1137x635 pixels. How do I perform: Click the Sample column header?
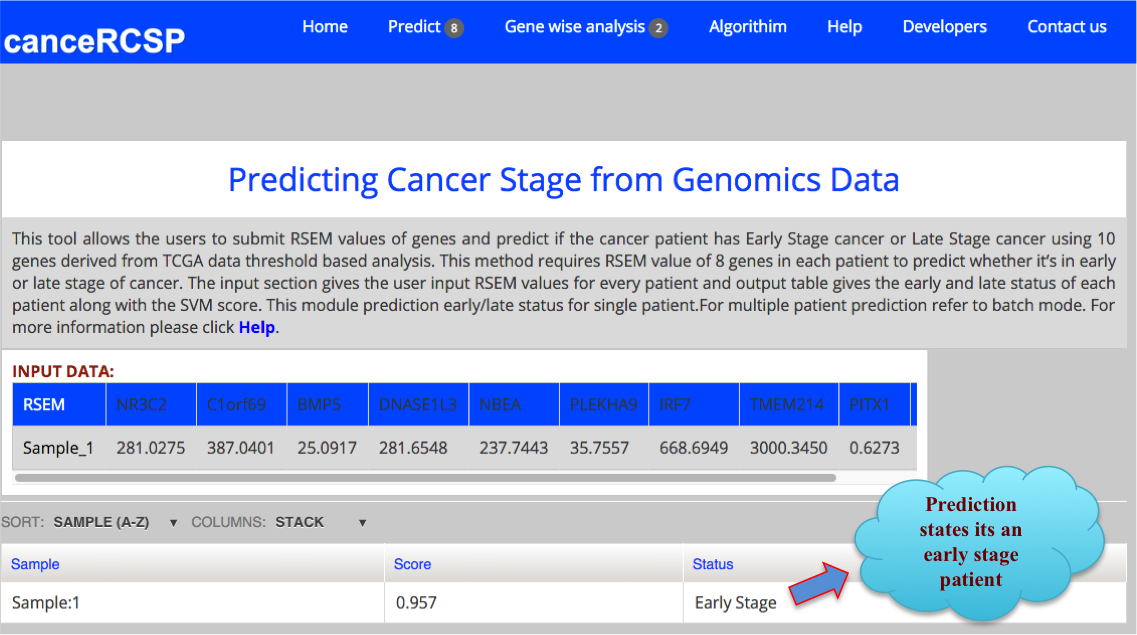pos(35,564)
